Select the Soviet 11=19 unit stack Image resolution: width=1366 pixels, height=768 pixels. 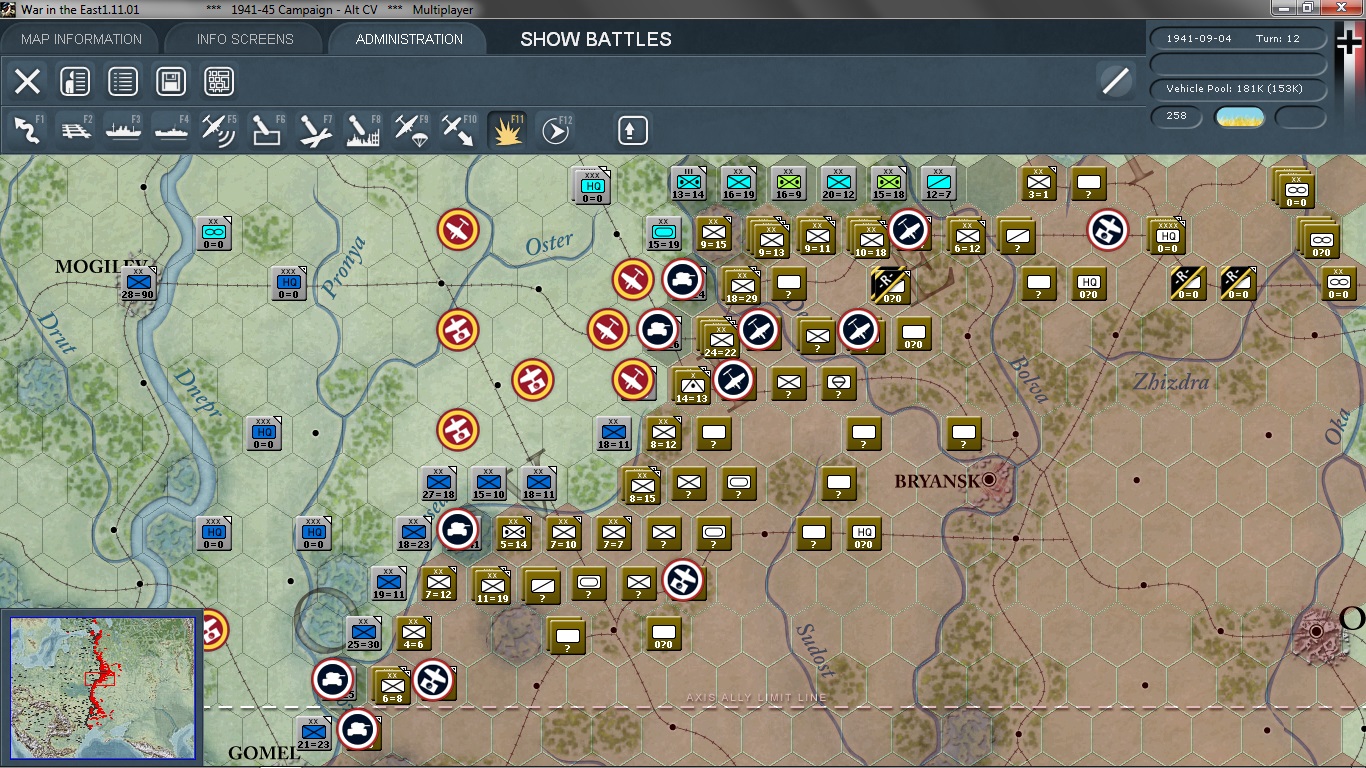click(491, 586)
